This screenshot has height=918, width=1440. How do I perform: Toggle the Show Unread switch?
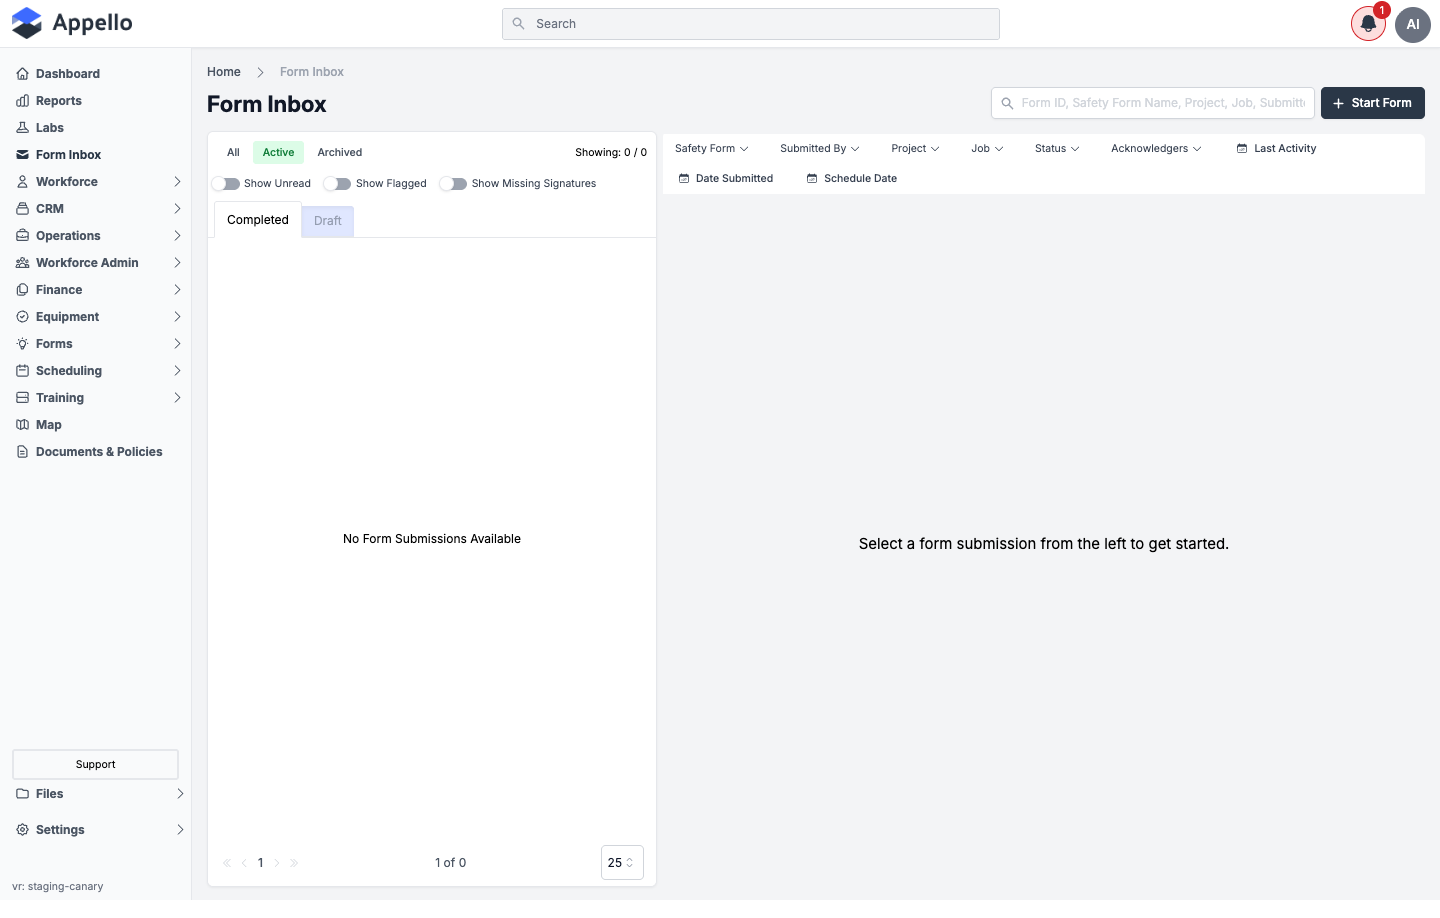226,184
